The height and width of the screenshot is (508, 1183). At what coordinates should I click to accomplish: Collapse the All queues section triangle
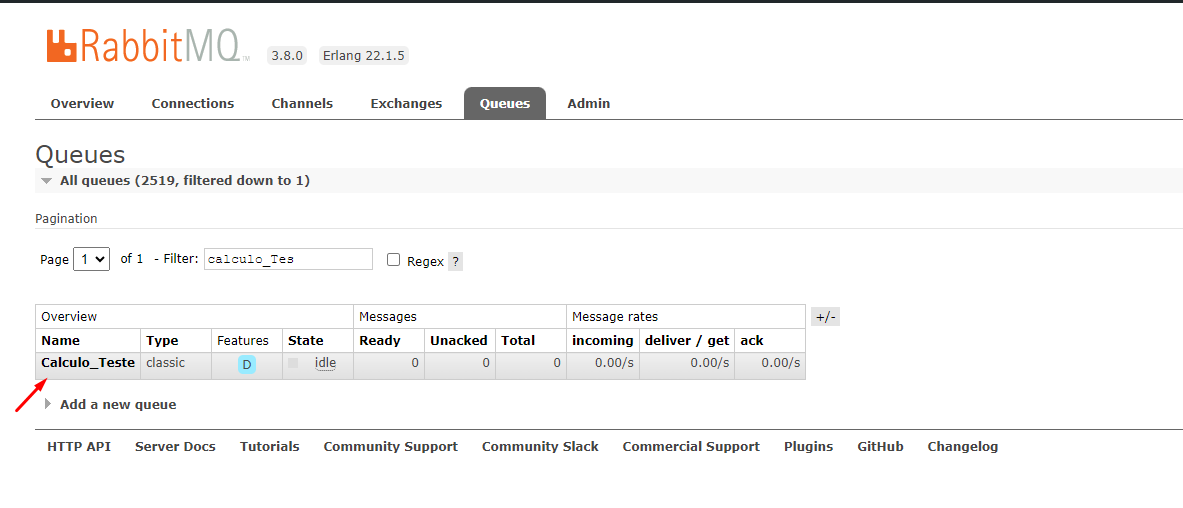[47, 181]
